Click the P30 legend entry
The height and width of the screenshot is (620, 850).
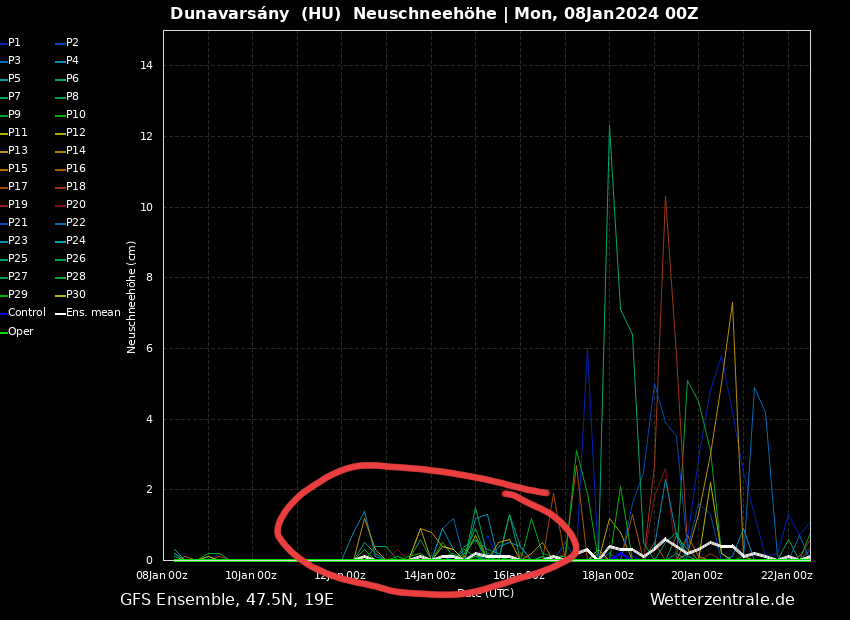coord(75,295)
